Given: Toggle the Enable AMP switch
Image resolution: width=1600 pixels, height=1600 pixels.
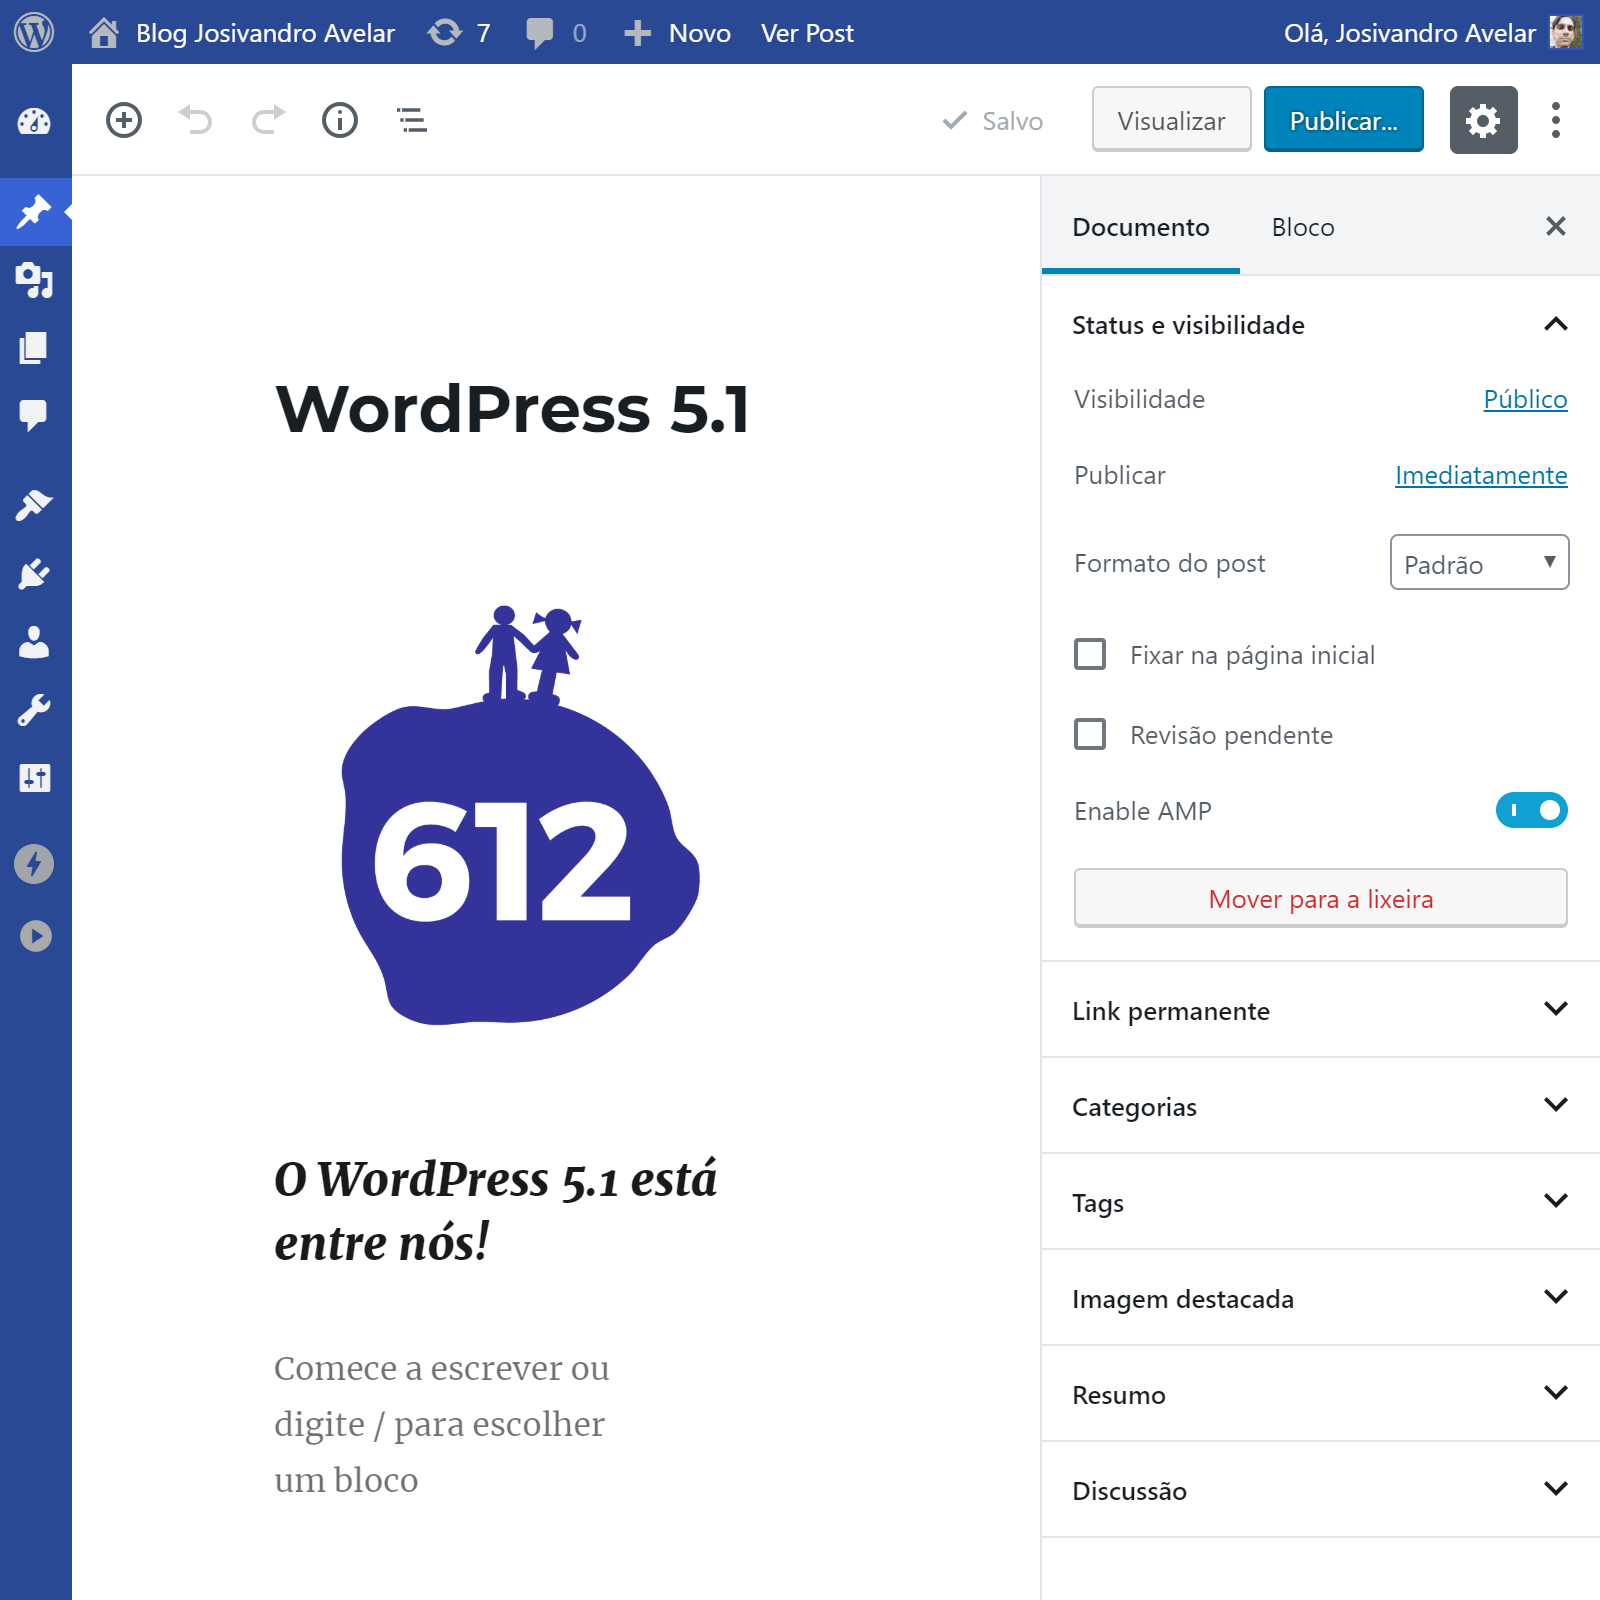Looking at the screenshot, I should [1532, 810].
